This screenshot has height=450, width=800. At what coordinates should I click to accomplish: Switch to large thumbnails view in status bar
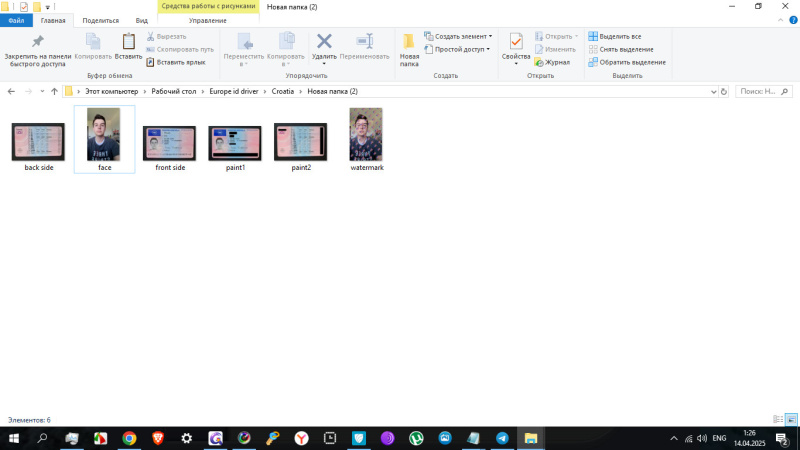tap(791, 419)
